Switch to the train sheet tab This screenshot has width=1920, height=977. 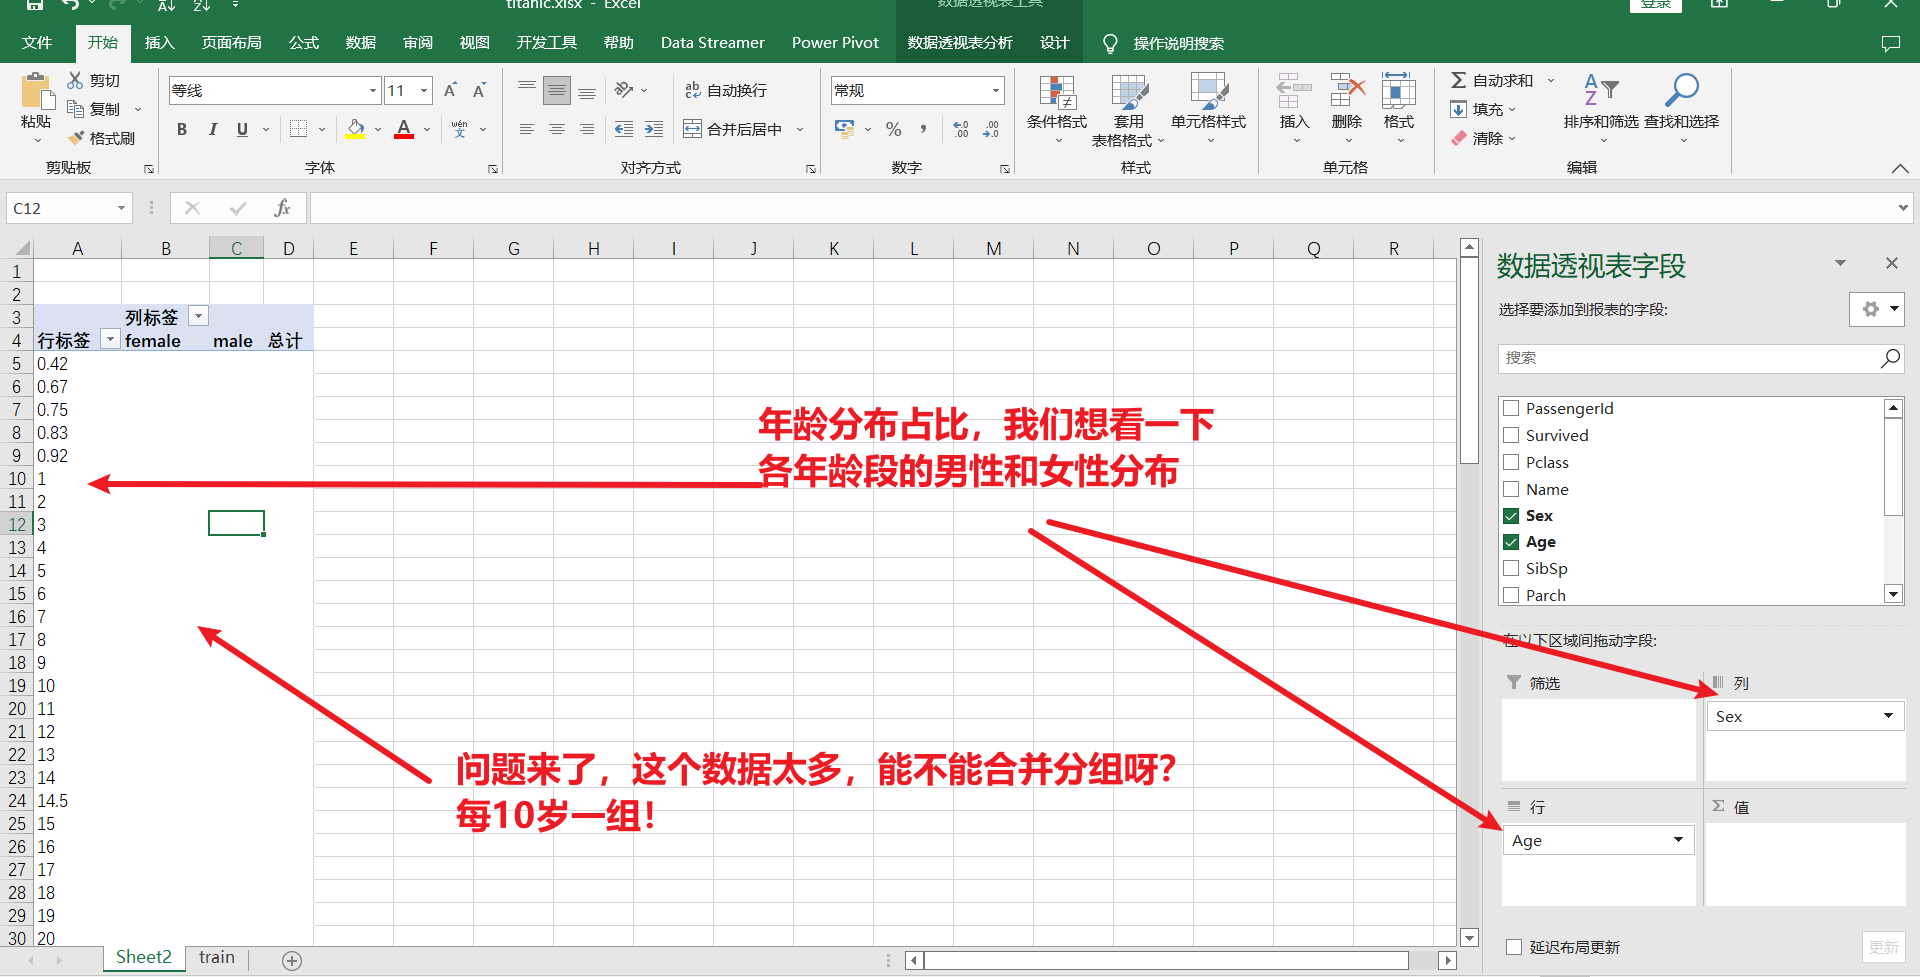(217, 958)
